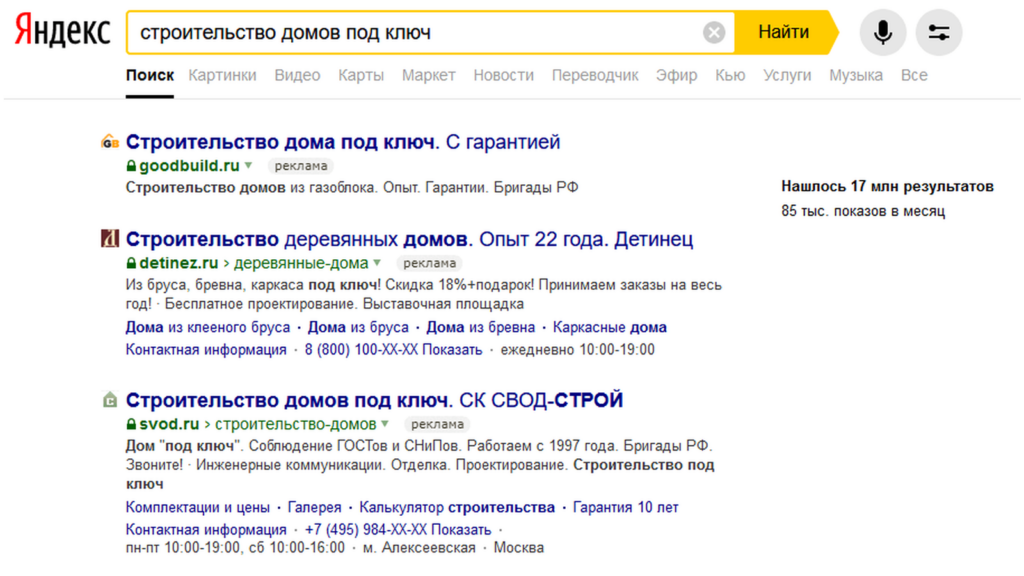Open the Все services tab
This screenshot has width=1024, height=576.
(914, 76)
